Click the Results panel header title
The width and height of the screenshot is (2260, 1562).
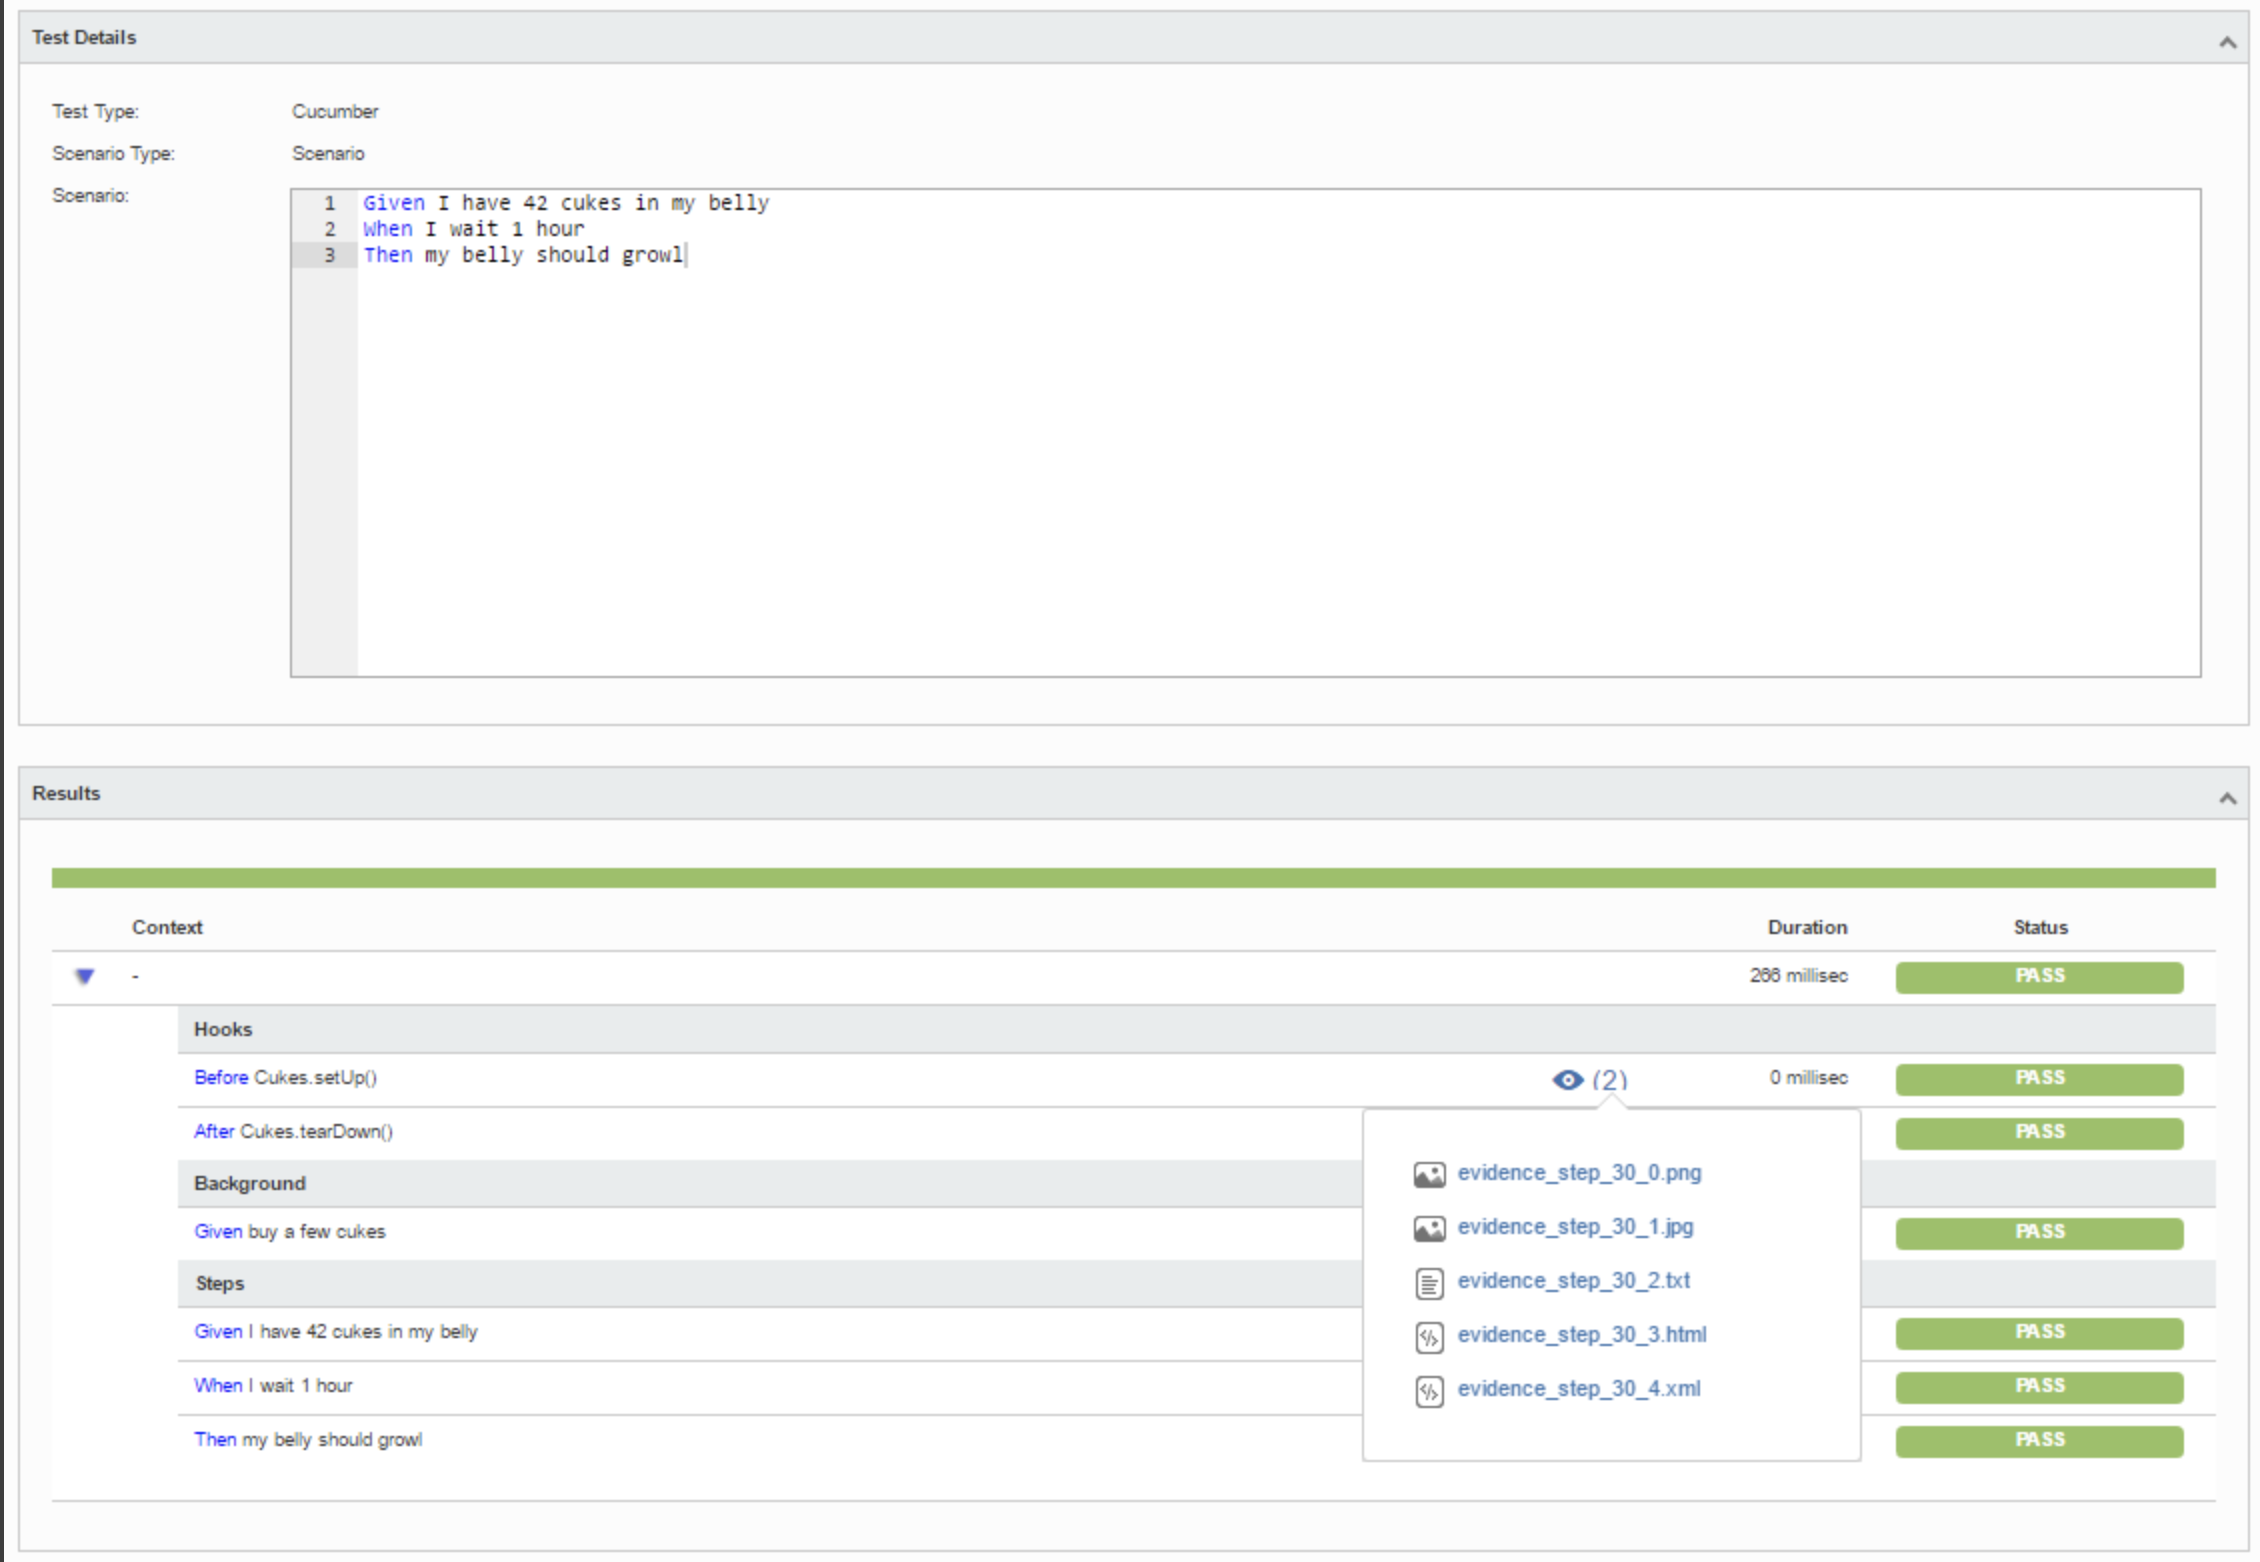click(66, 793)
